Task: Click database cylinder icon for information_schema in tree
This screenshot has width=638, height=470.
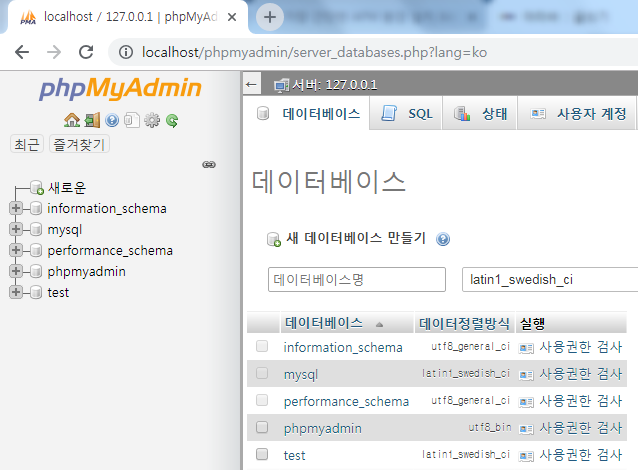Action: (x=36, y=208)
